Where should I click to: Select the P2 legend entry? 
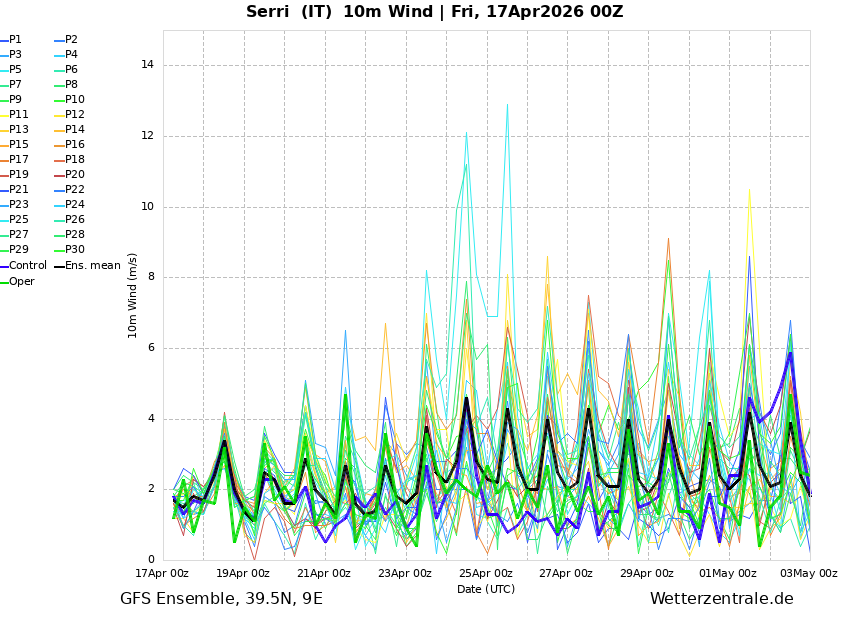[71, 40]
